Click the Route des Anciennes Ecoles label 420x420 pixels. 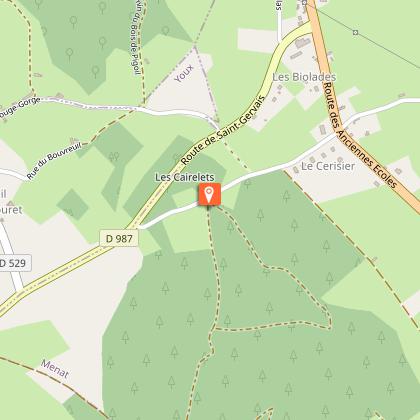click(x=361, y=136)
